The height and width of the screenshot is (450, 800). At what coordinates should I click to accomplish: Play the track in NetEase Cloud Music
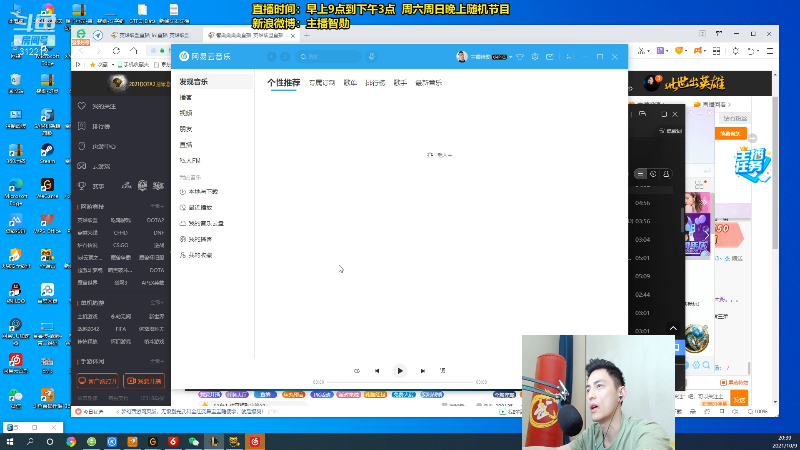pos(399,371)
